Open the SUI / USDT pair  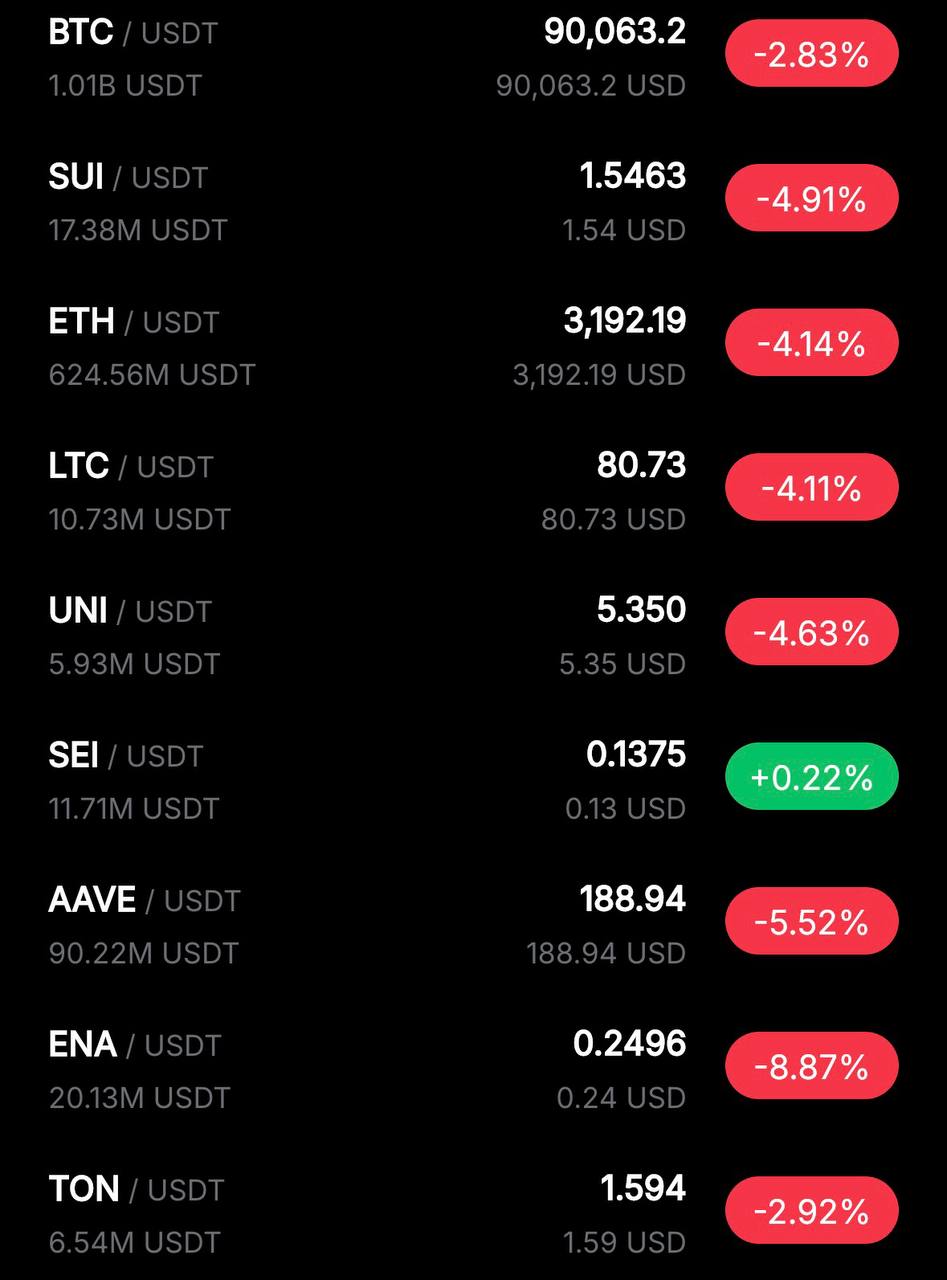127,178
